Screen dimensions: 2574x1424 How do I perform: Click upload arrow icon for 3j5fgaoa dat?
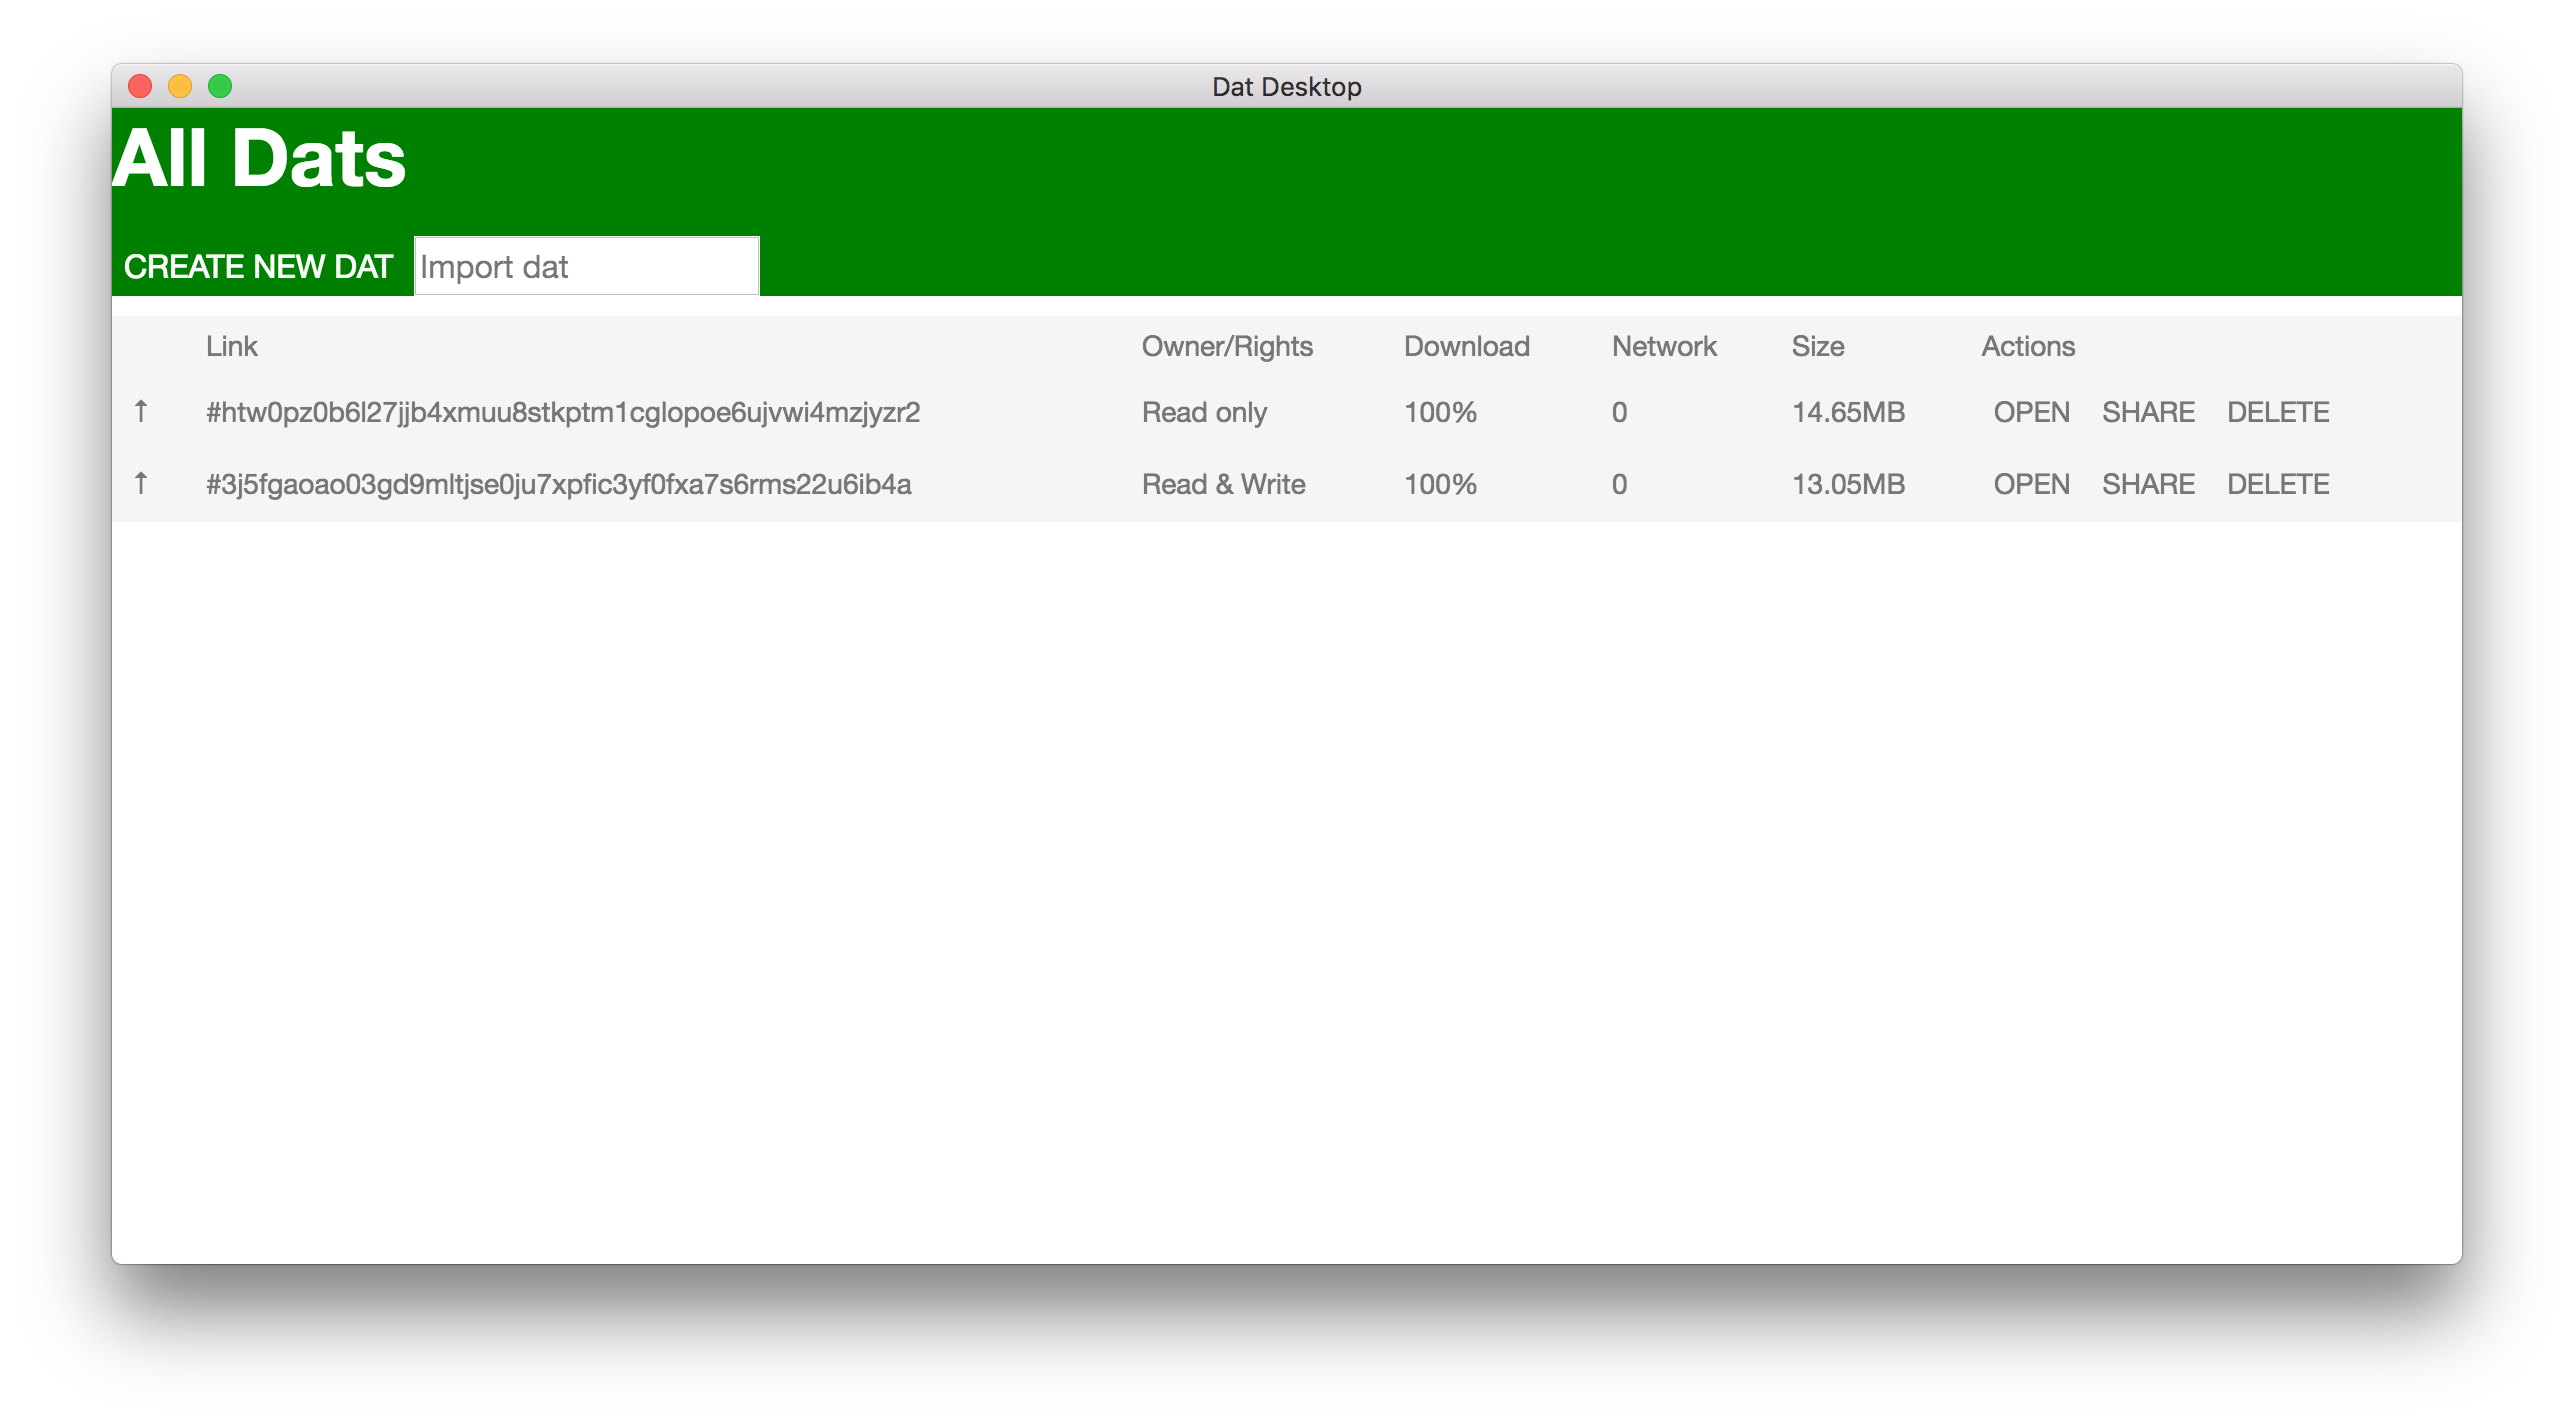point(141,483)
